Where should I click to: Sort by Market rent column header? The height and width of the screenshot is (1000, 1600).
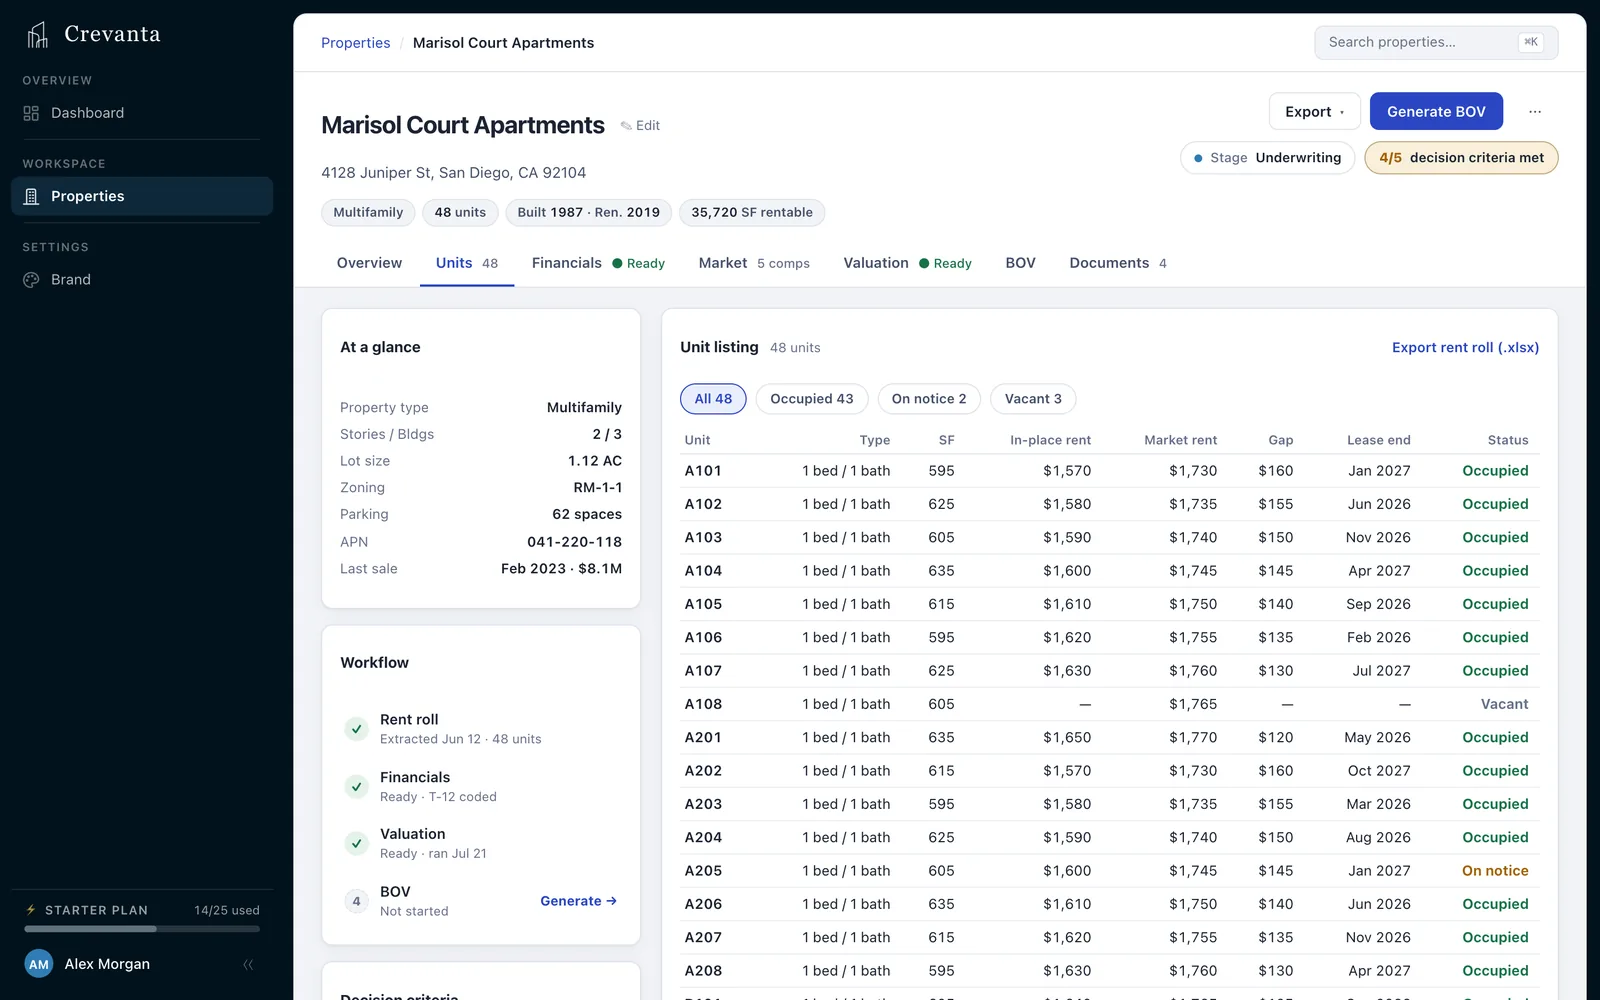coord(1180,440)
